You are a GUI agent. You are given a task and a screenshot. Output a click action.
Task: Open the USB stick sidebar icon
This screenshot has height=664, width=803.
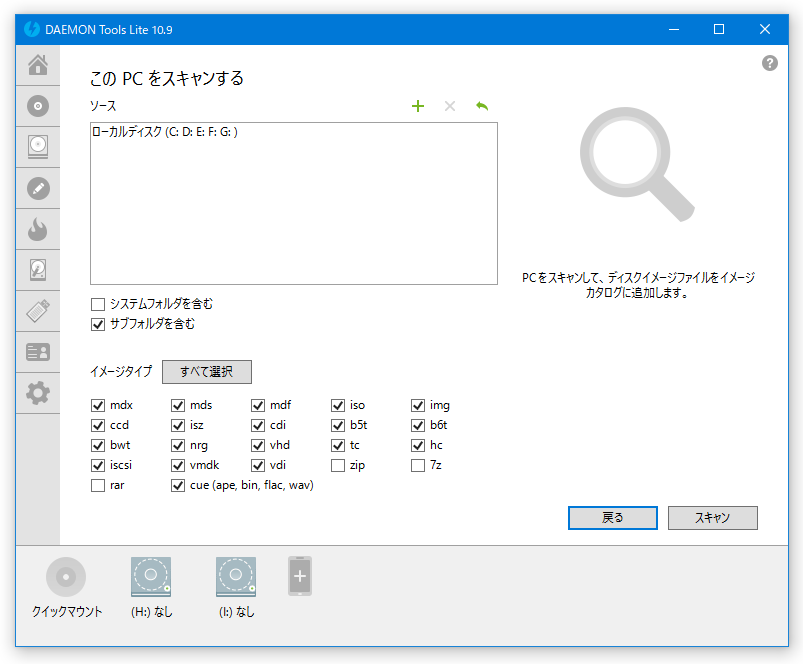[38, 311]
